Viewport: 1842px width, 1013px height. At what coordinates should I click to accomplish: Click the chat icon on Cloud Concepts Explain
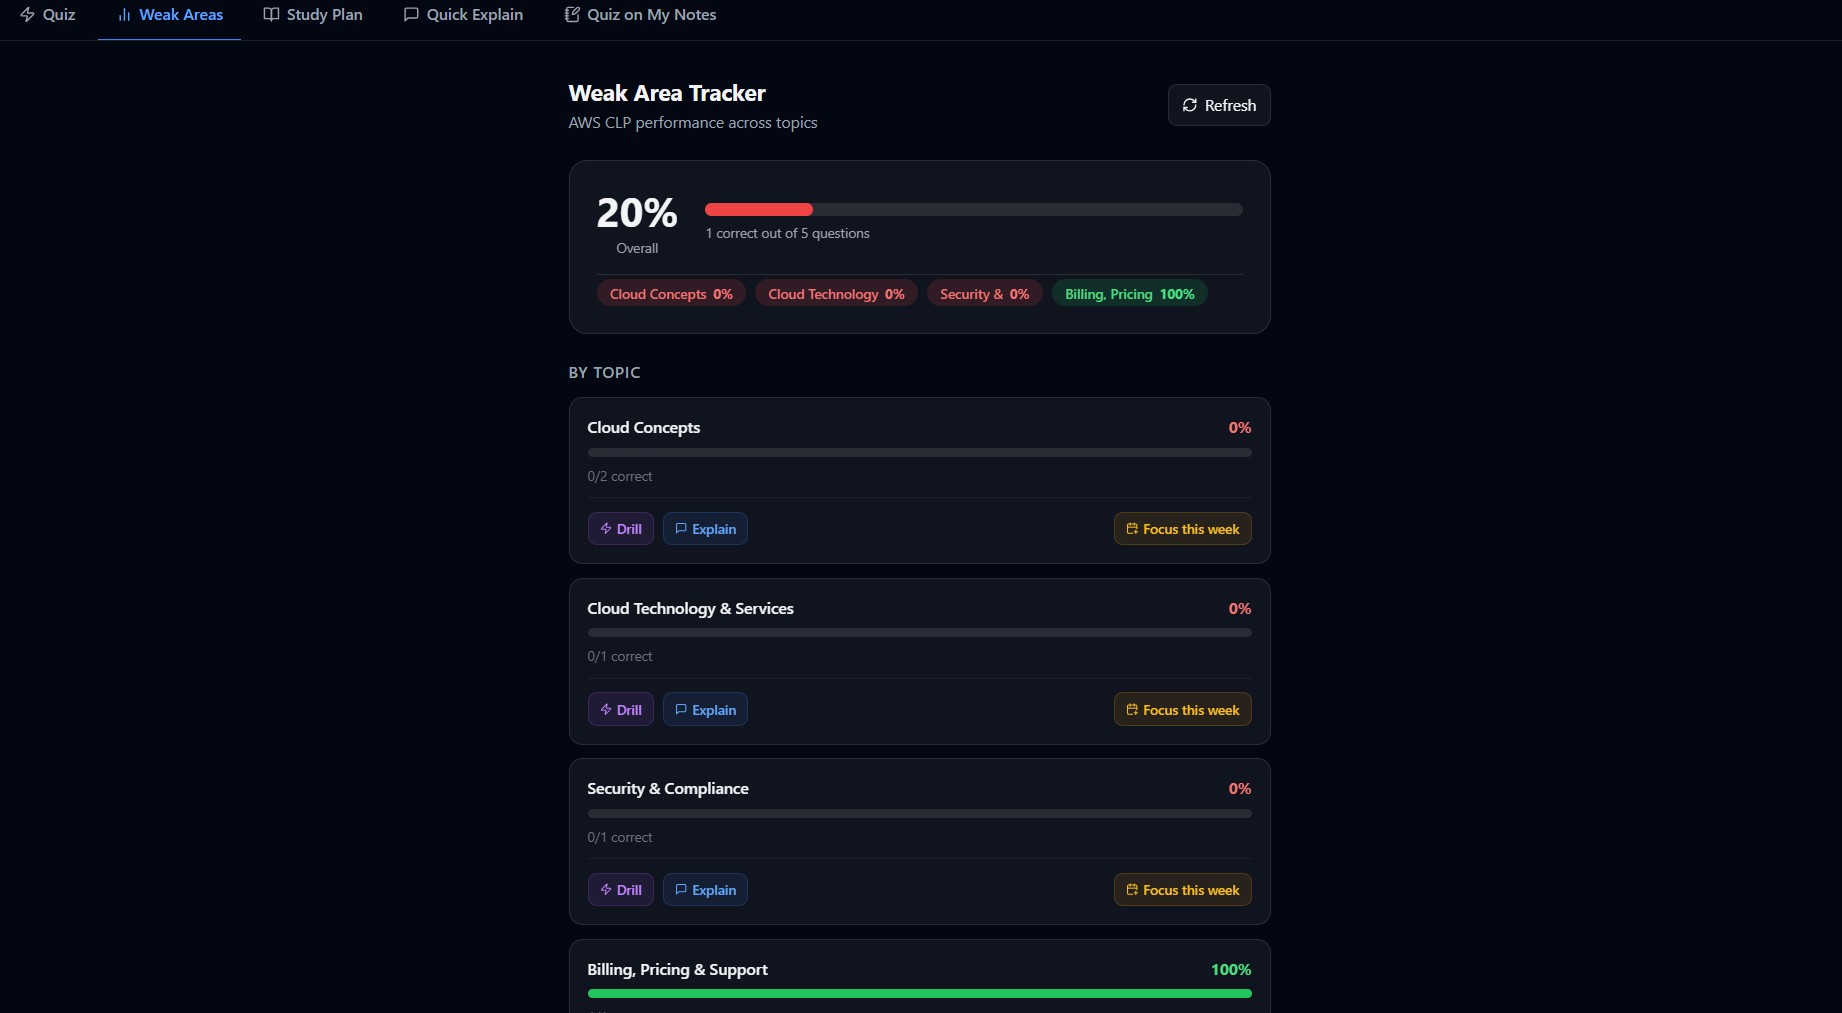click(x=681, y=529)
